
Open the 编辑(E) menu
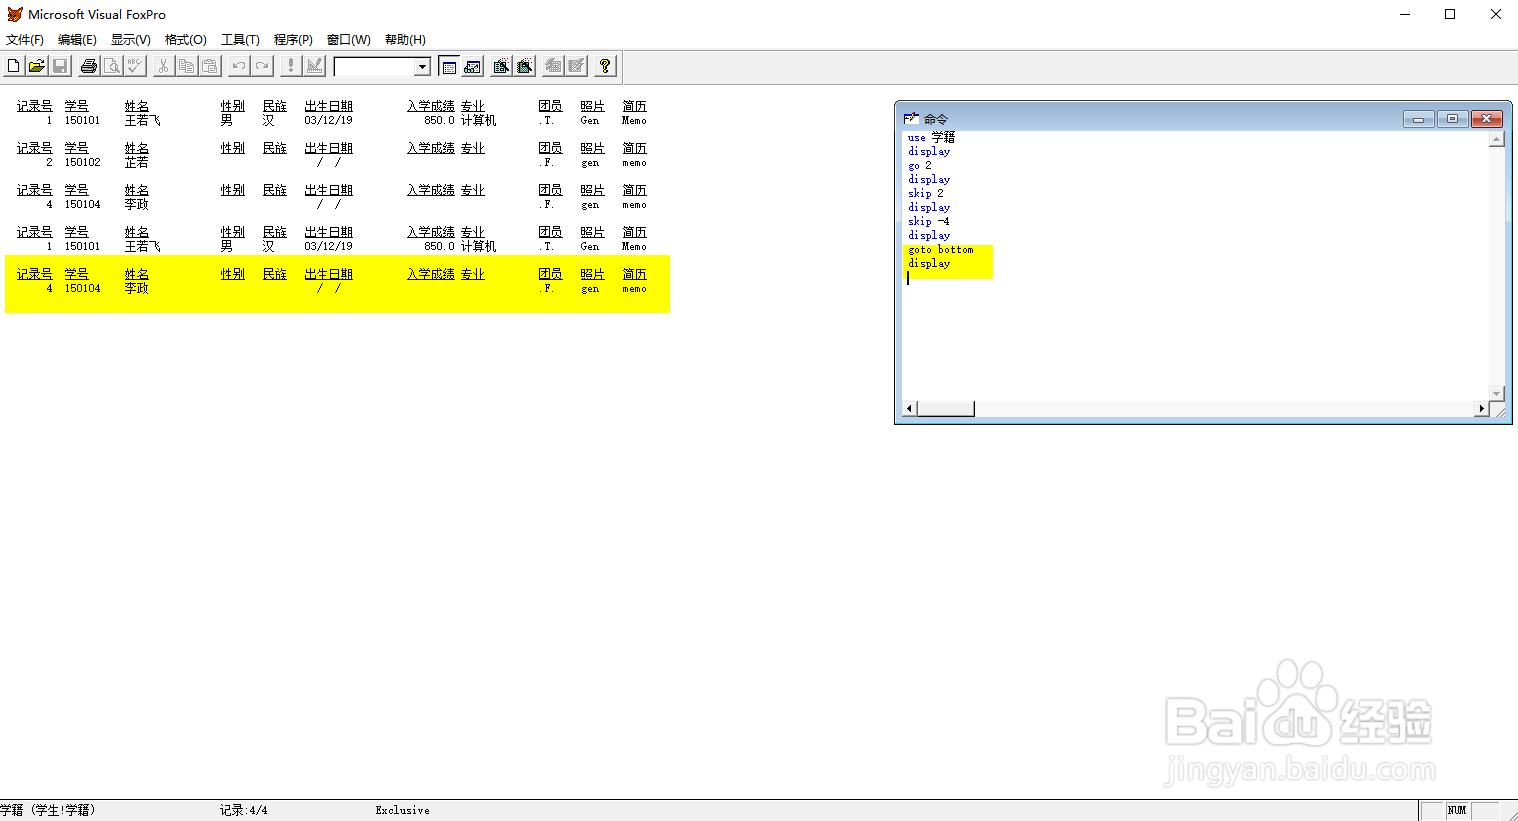coord(77,40)
